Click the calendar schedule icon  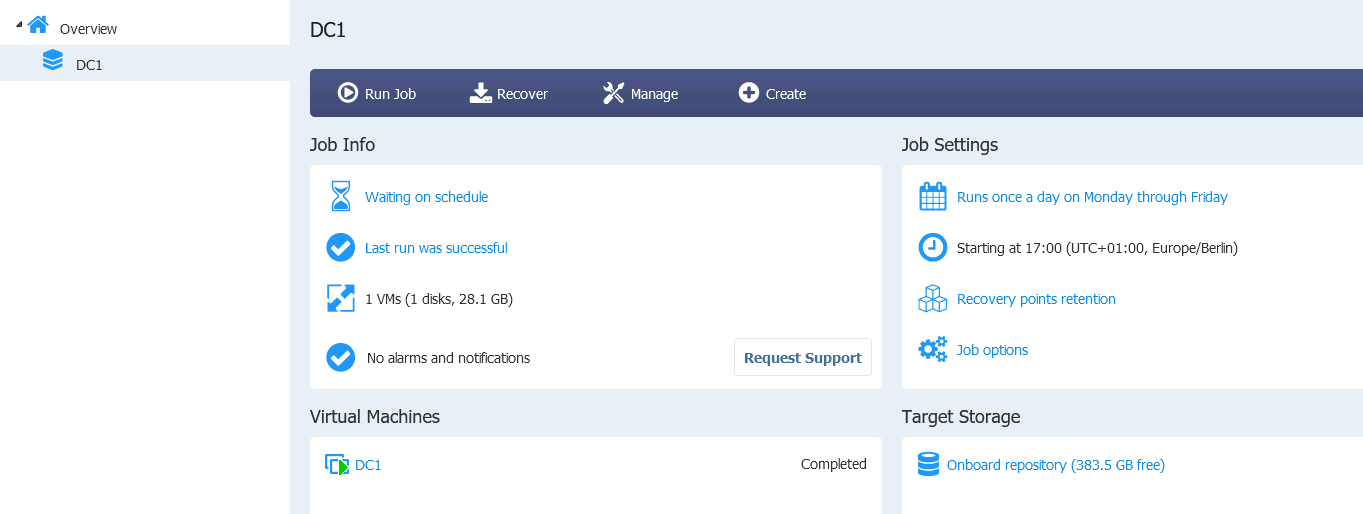point(933,196)
